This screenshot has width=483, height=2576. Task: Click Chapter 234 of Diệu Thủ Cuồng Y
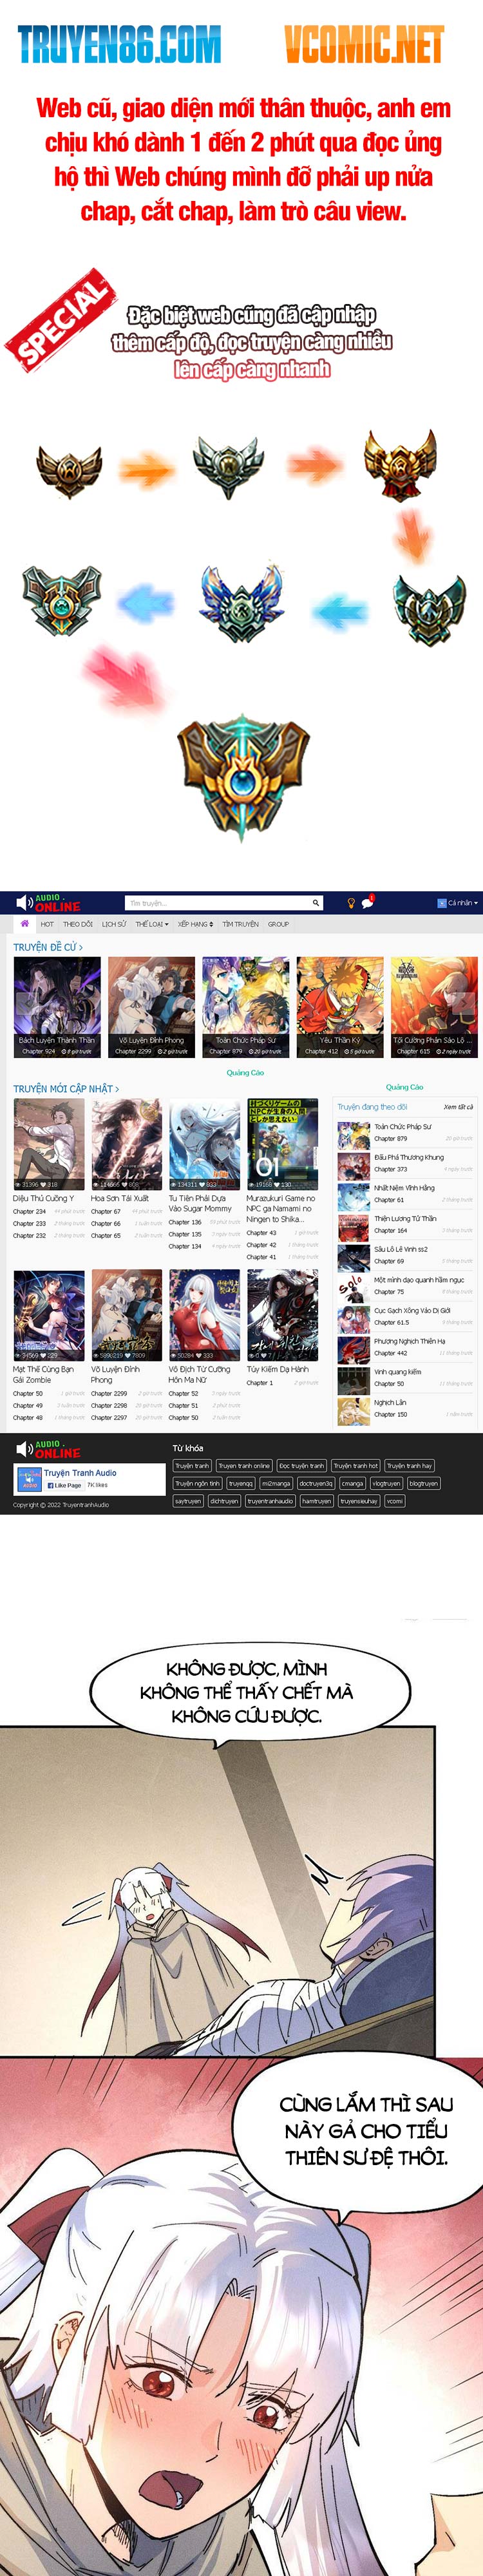tap(29, 1211)
